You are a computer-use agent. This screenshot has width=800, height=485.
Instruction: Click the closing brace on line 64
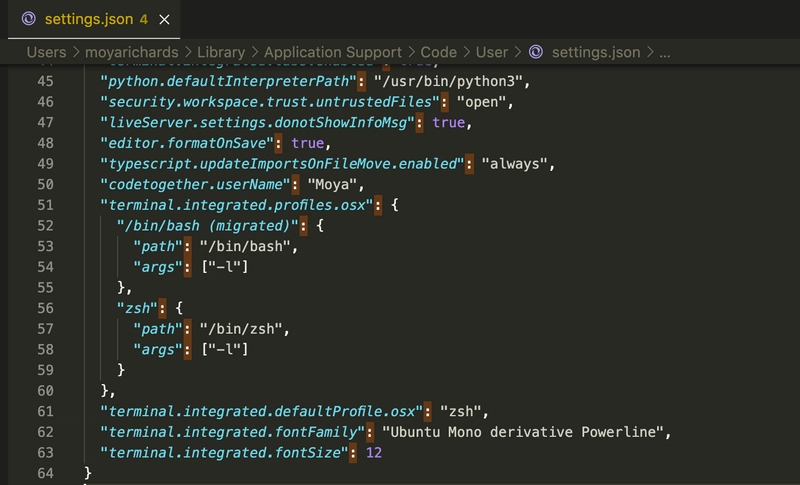(x=88, y=473)
